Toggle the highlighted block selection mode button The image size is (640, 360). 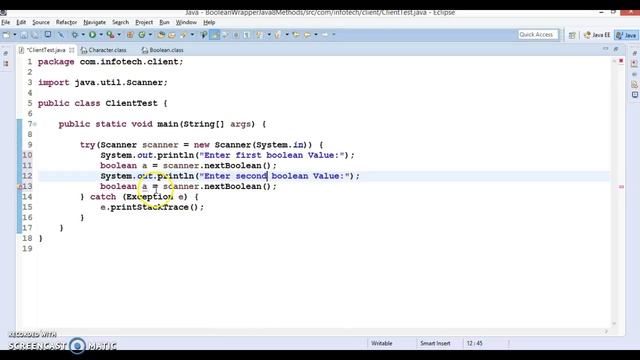[x=215, y=35]
